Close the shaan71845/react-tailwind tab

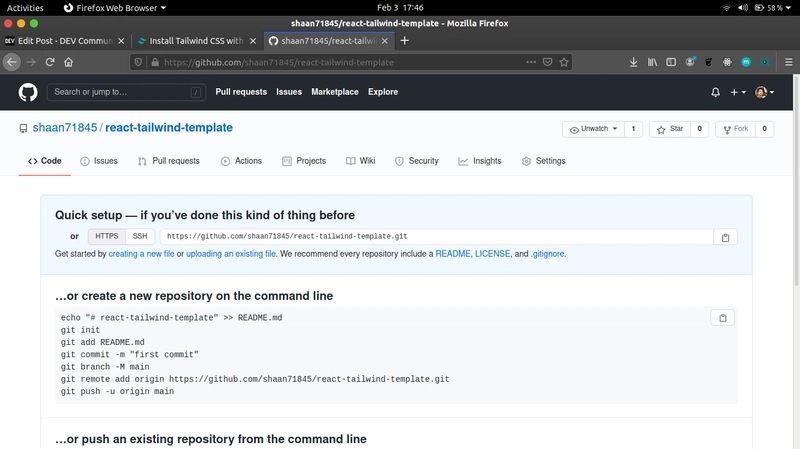(x=385, y=41)
